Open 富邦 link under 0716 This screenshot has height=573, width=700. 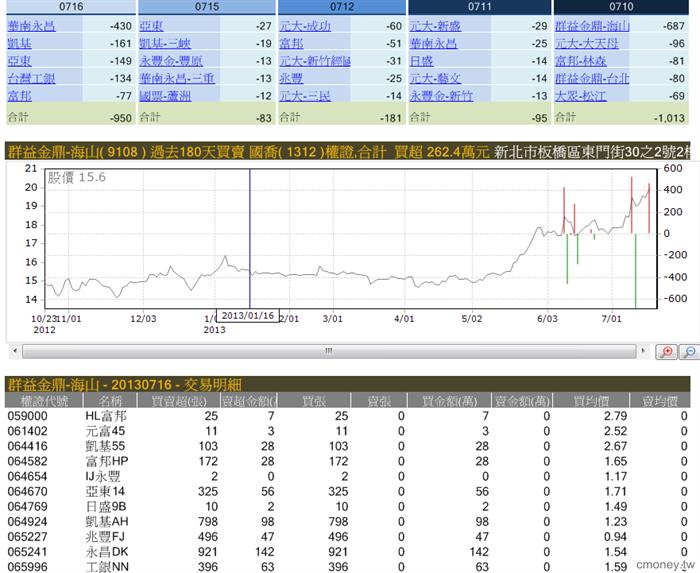click(x=20, y=96)
